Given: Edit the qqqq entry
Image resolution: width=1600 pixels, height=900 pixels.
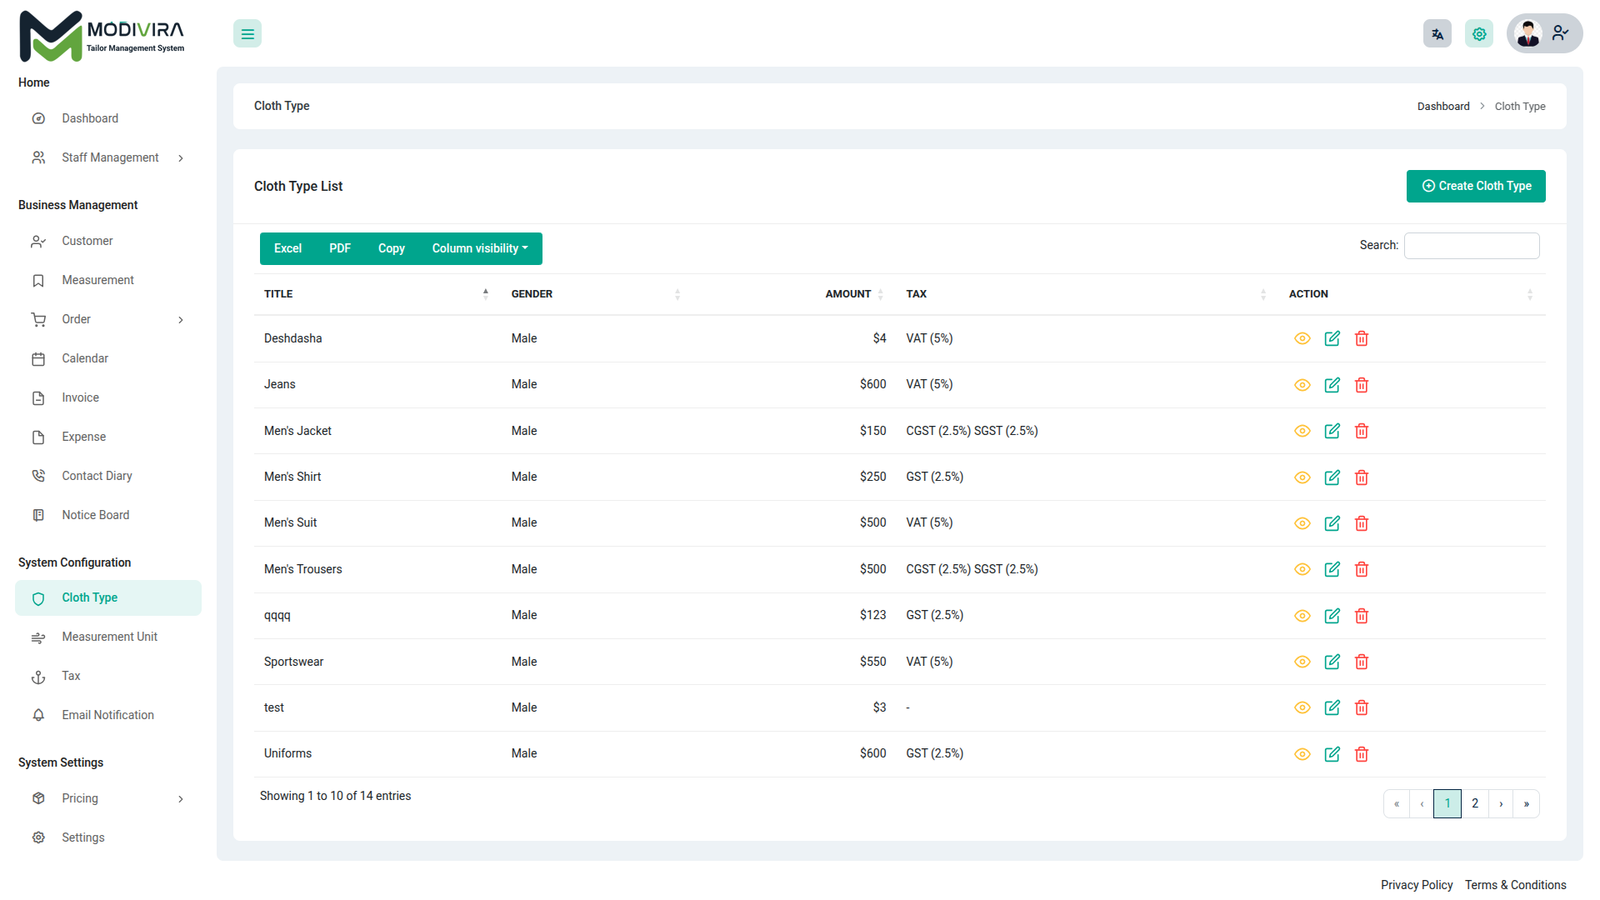Looking at the screenshot, I should coord(1332,616).
